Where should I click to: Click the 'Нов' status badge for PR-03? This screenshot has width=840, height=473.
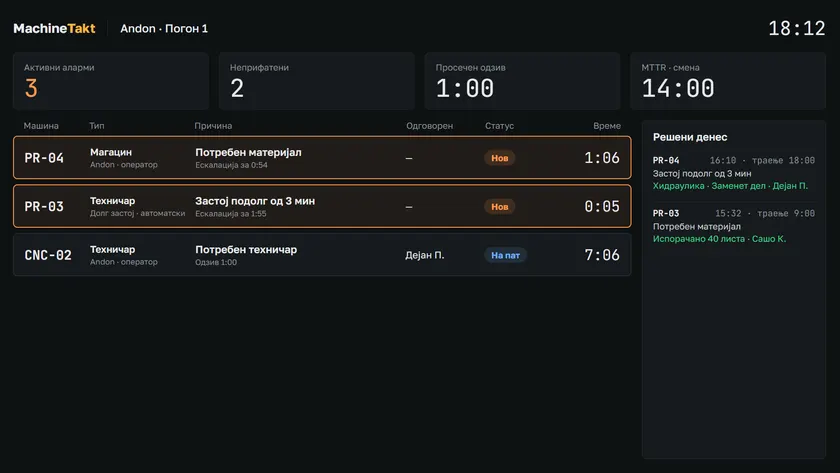499,207
